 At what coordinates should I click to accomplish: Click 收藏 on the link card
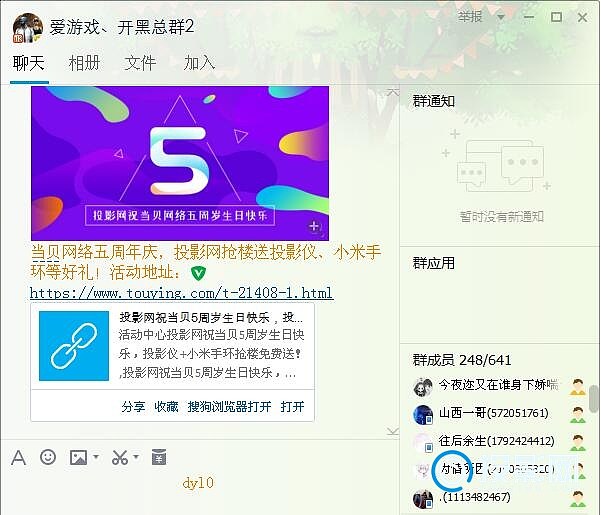166,407
